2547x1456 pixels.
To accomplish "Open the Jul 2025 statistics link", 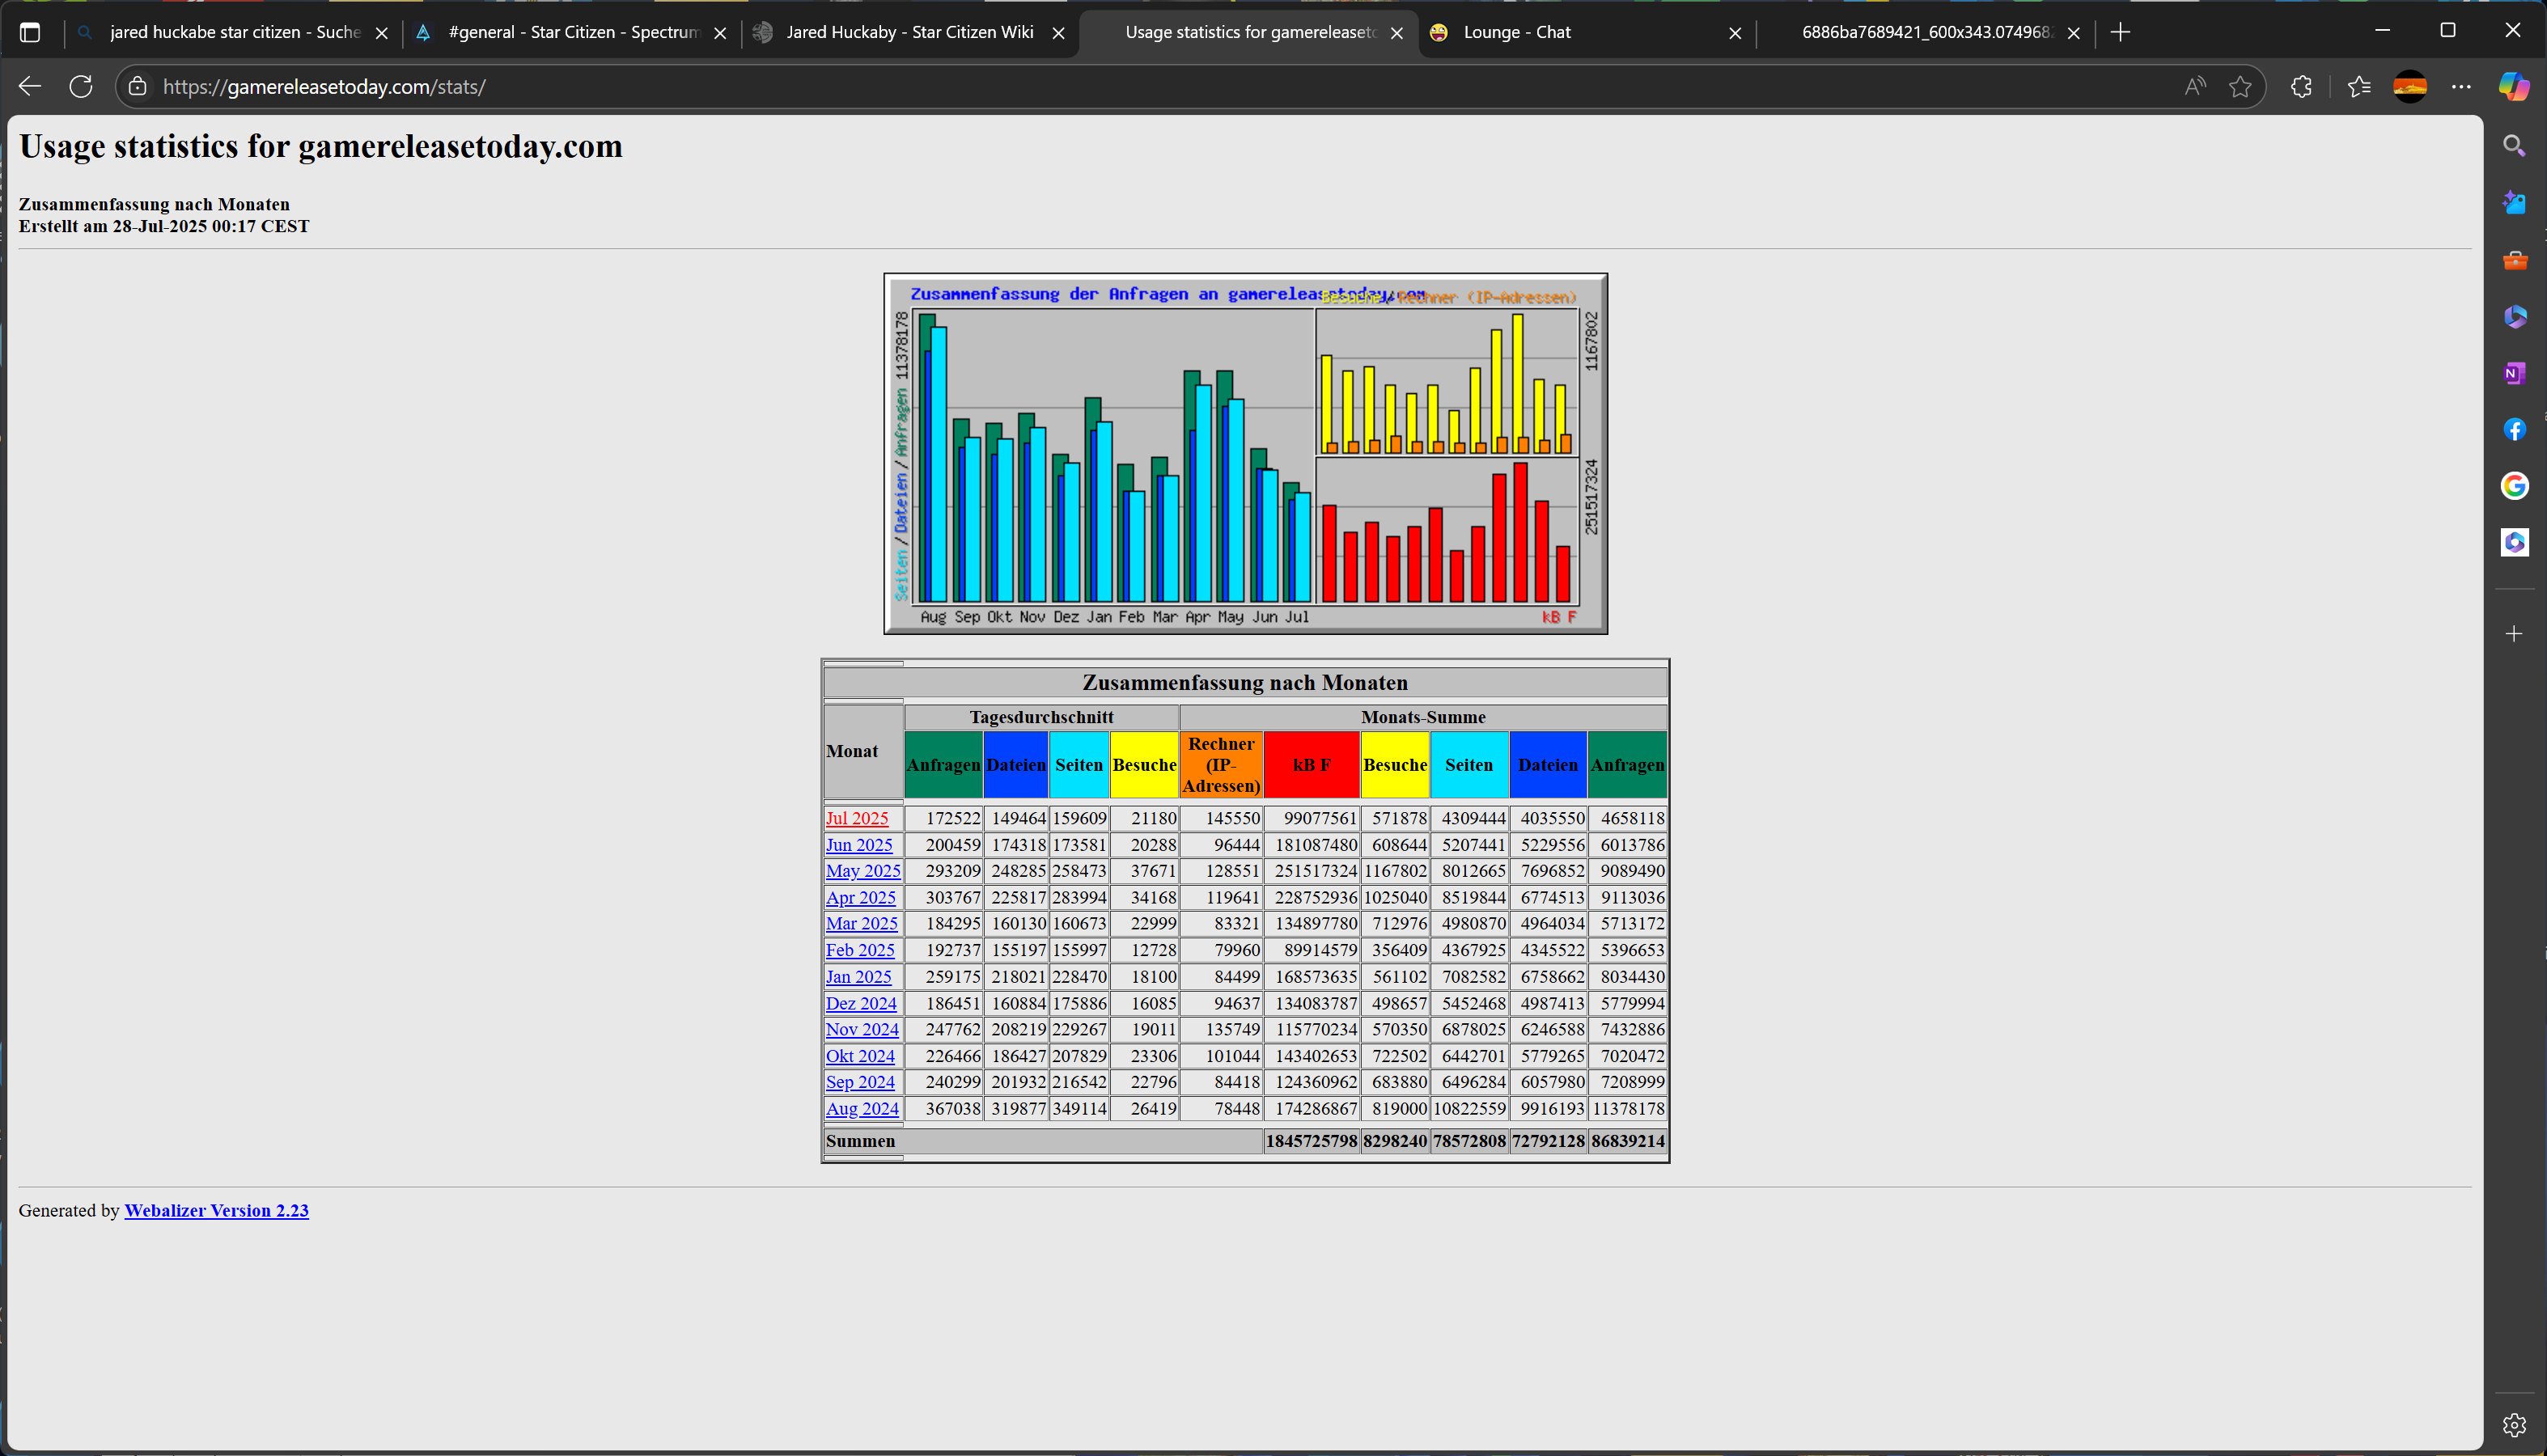I will 856,818.
